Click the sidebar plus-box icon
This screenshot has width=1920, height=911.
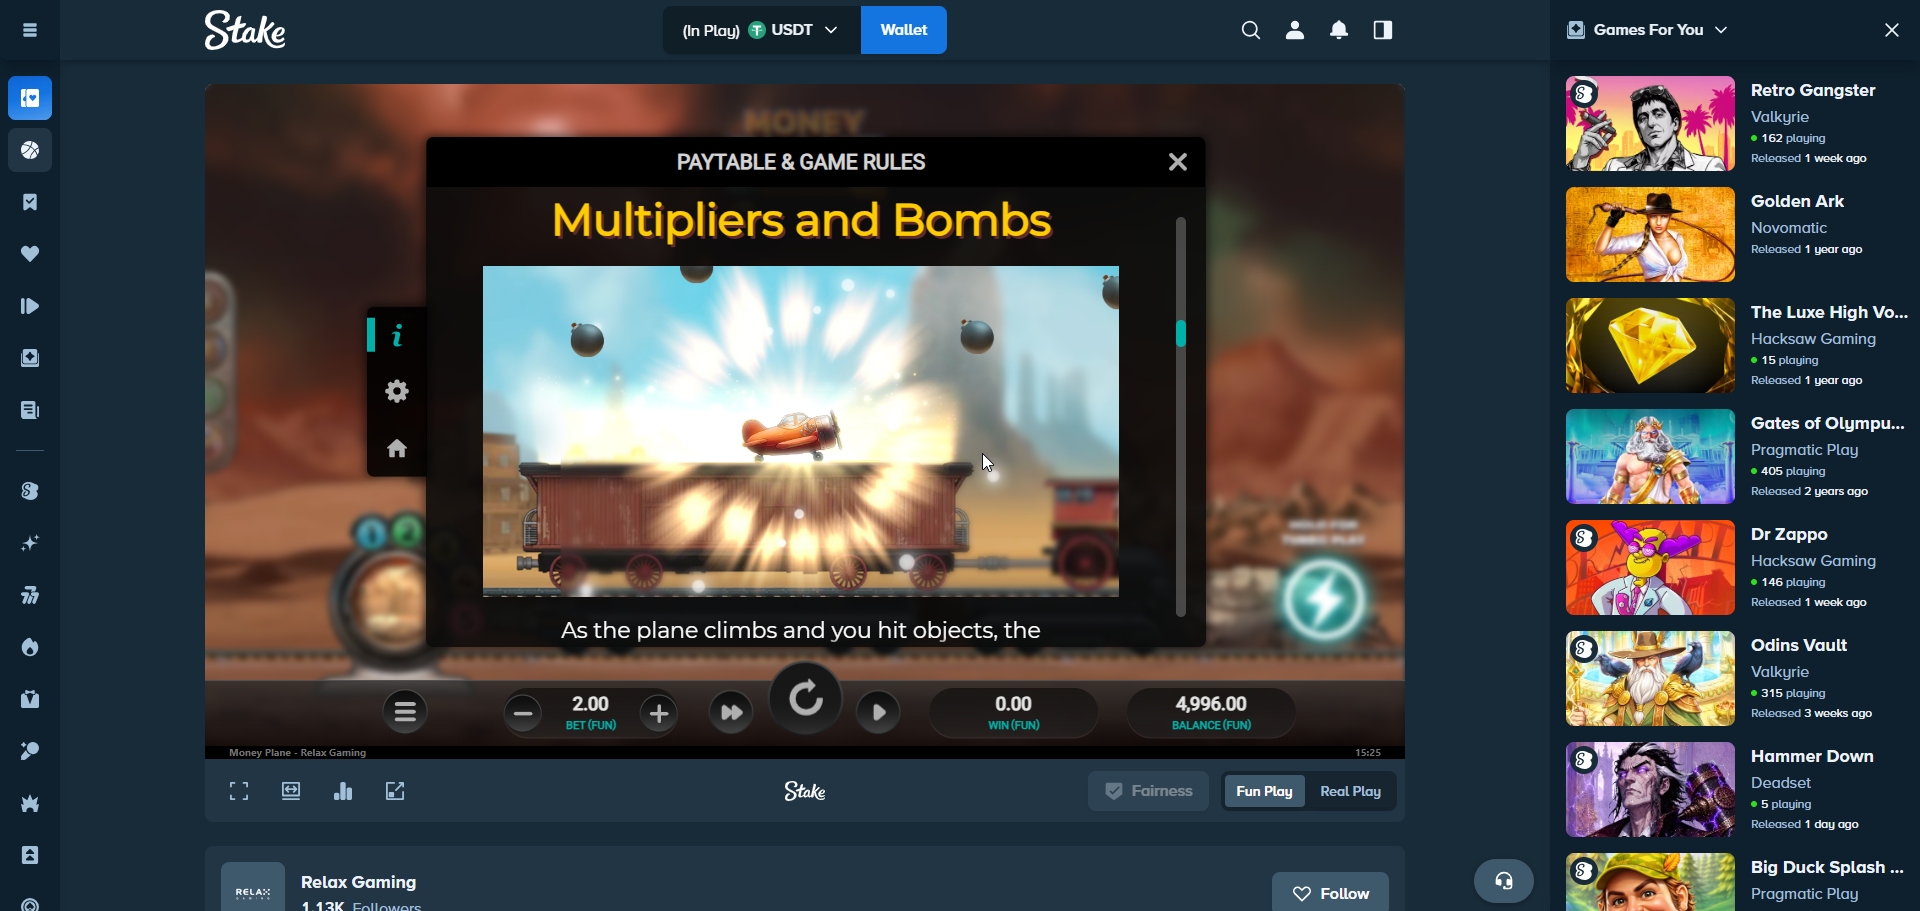click(x=30, y=358)
